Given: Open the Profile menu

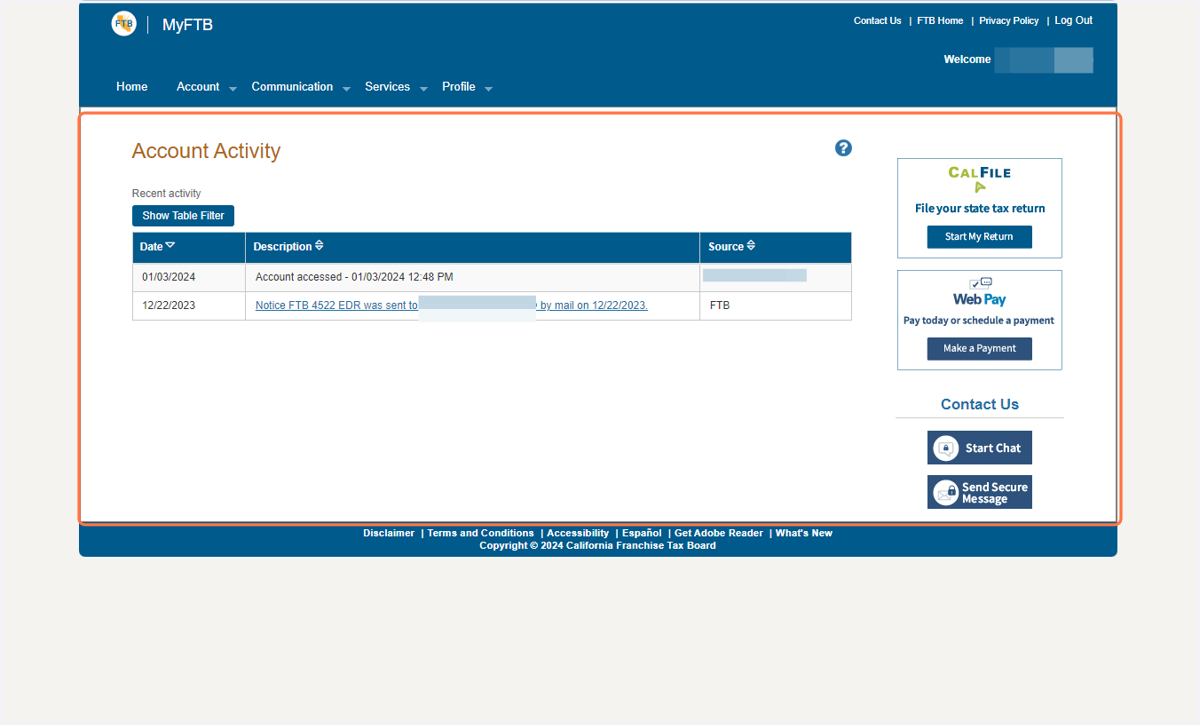Looking at the screenshot, I should (459, 87).
